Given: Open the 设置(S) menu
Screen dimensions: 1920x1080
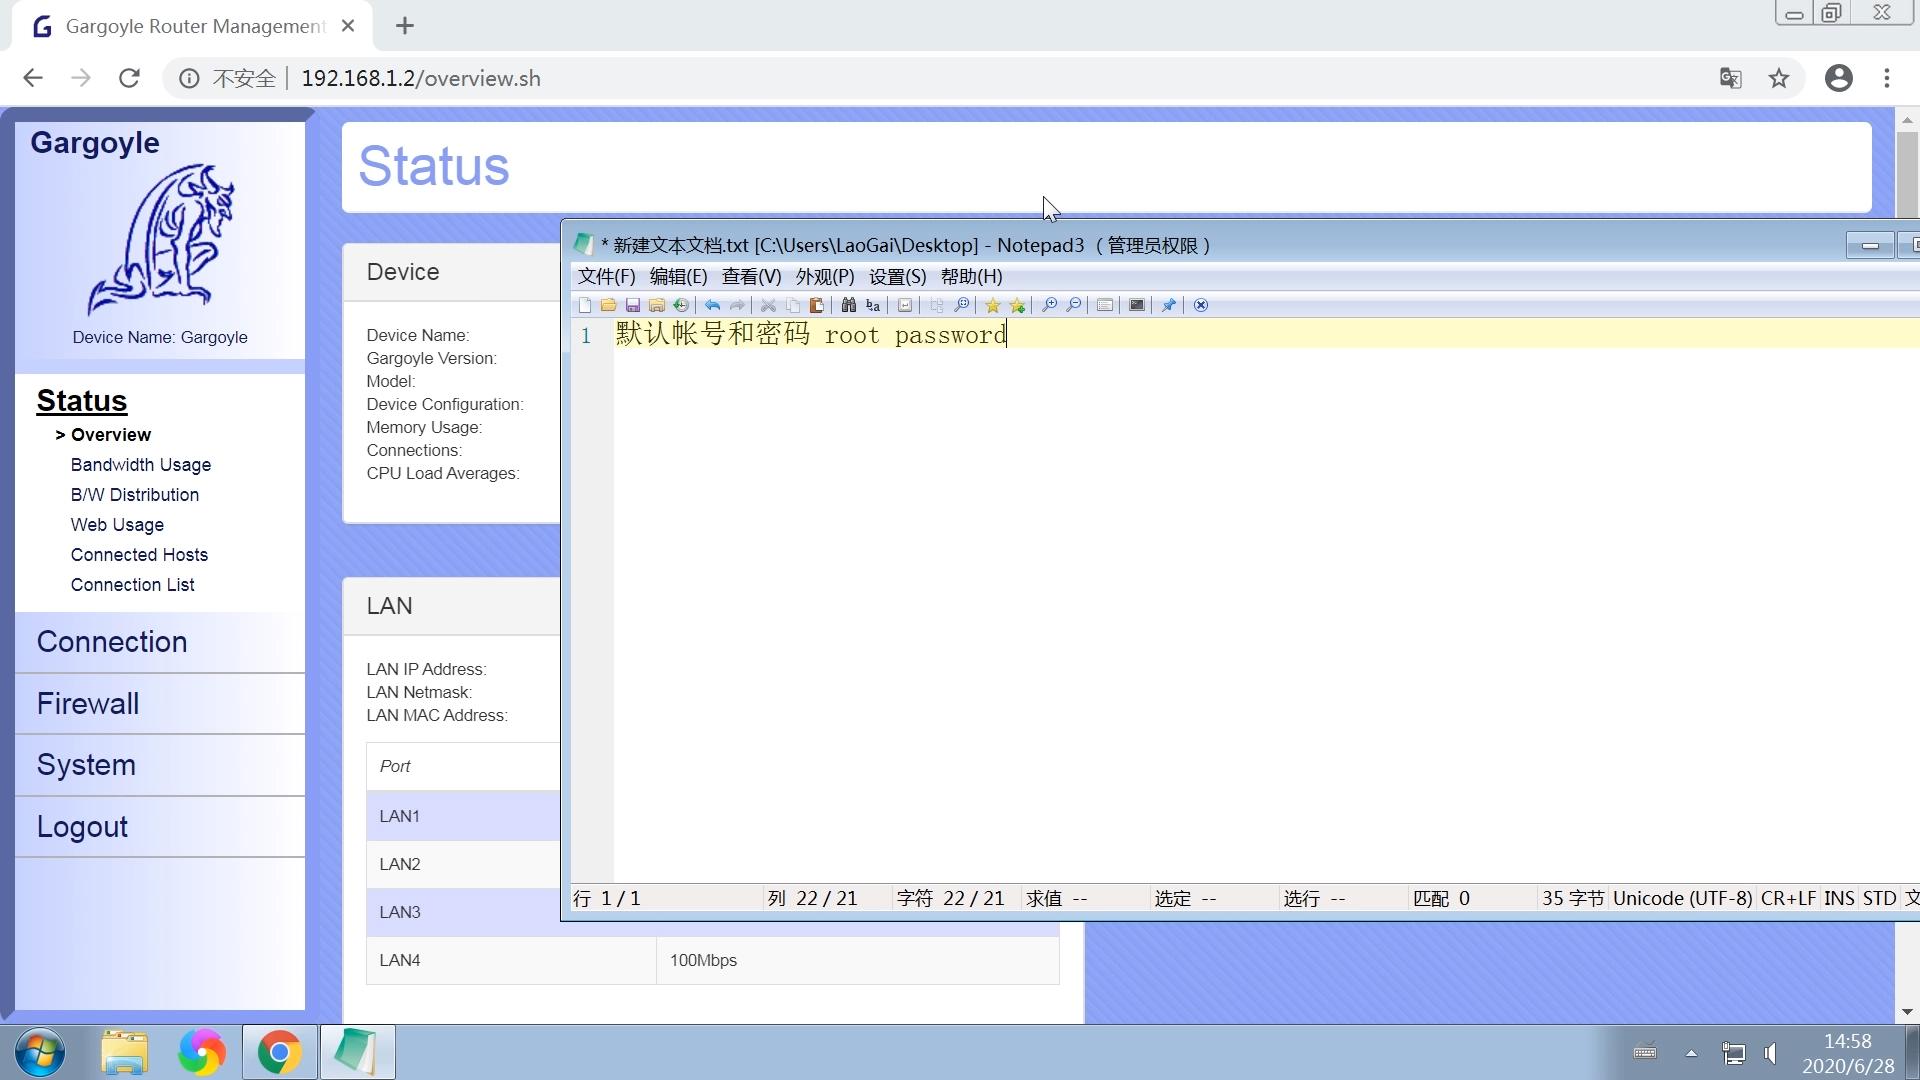Looking at the screenshot, I should (897, 277).
